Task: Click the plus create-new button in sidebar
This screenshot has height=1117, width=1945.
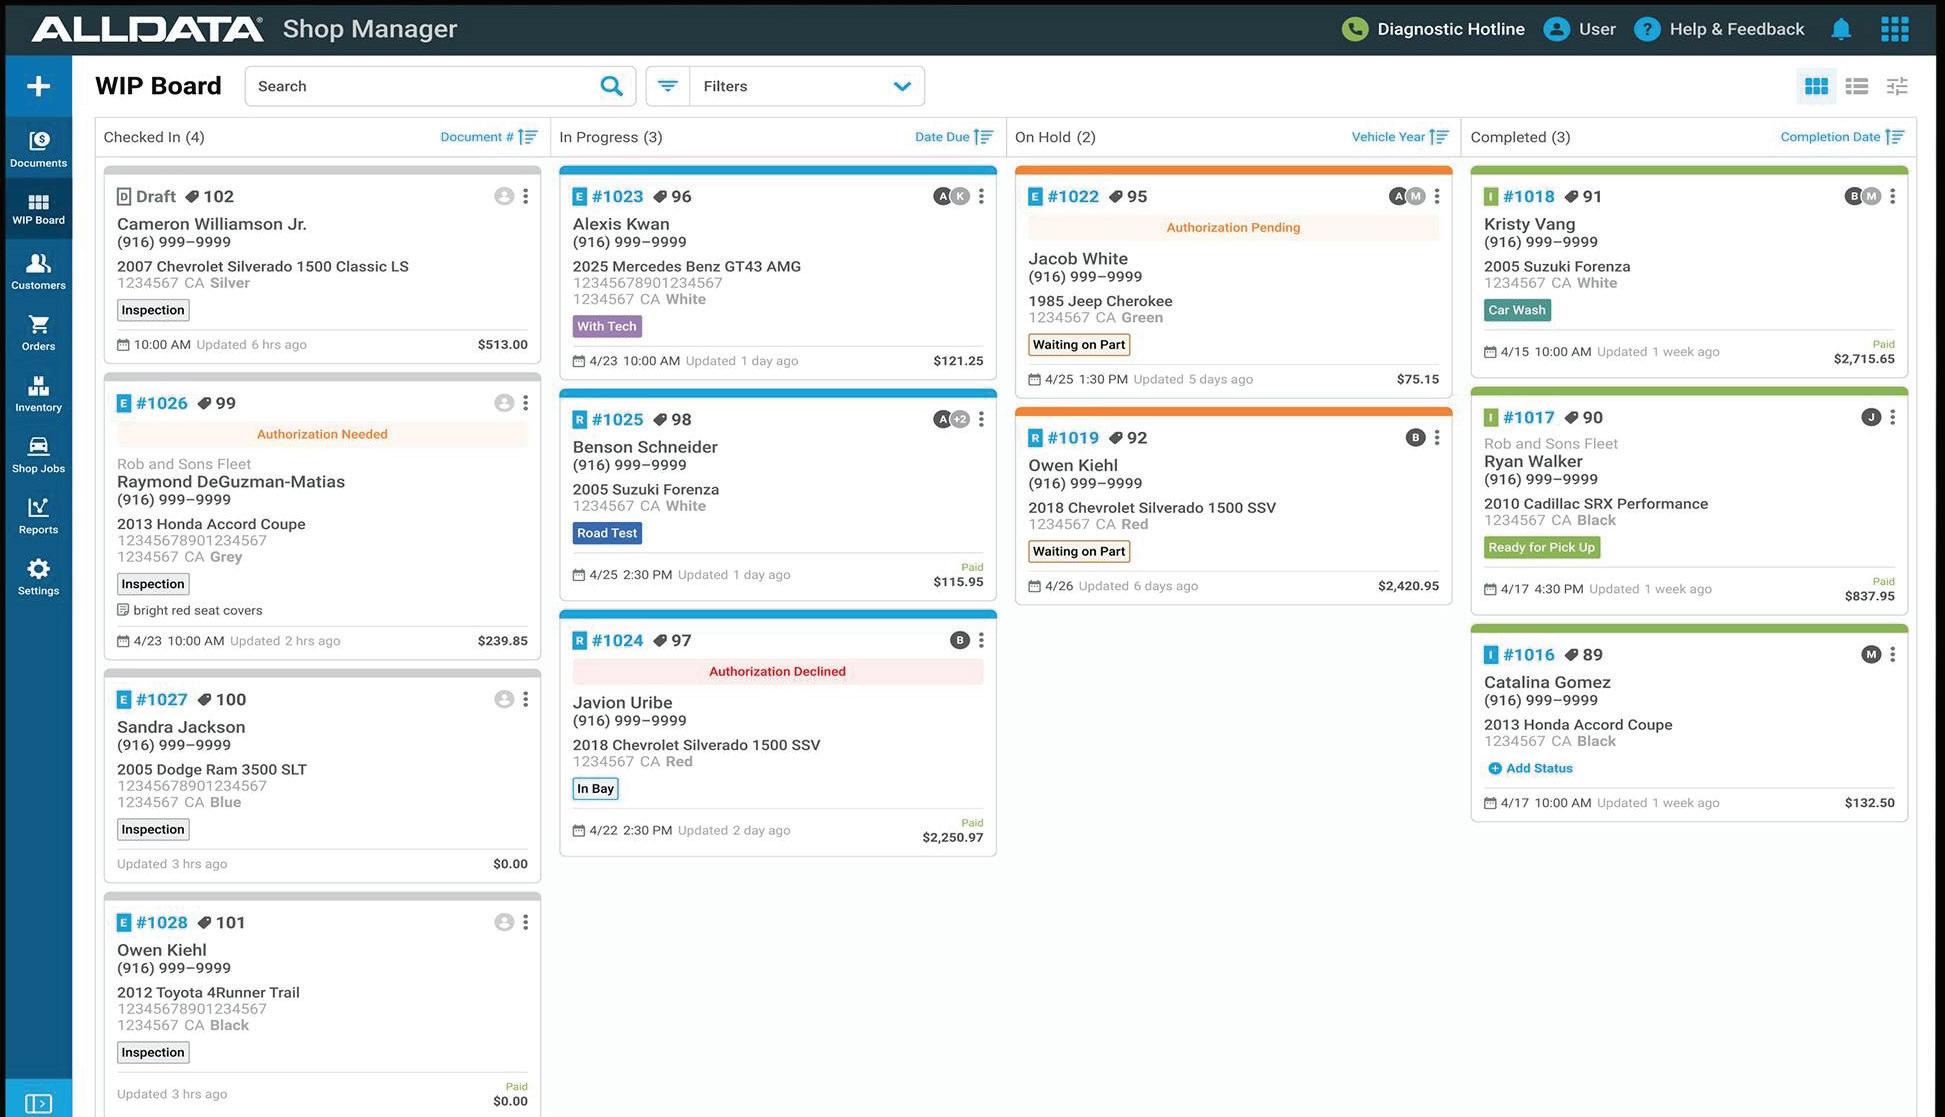Action: tap(38, 86)
